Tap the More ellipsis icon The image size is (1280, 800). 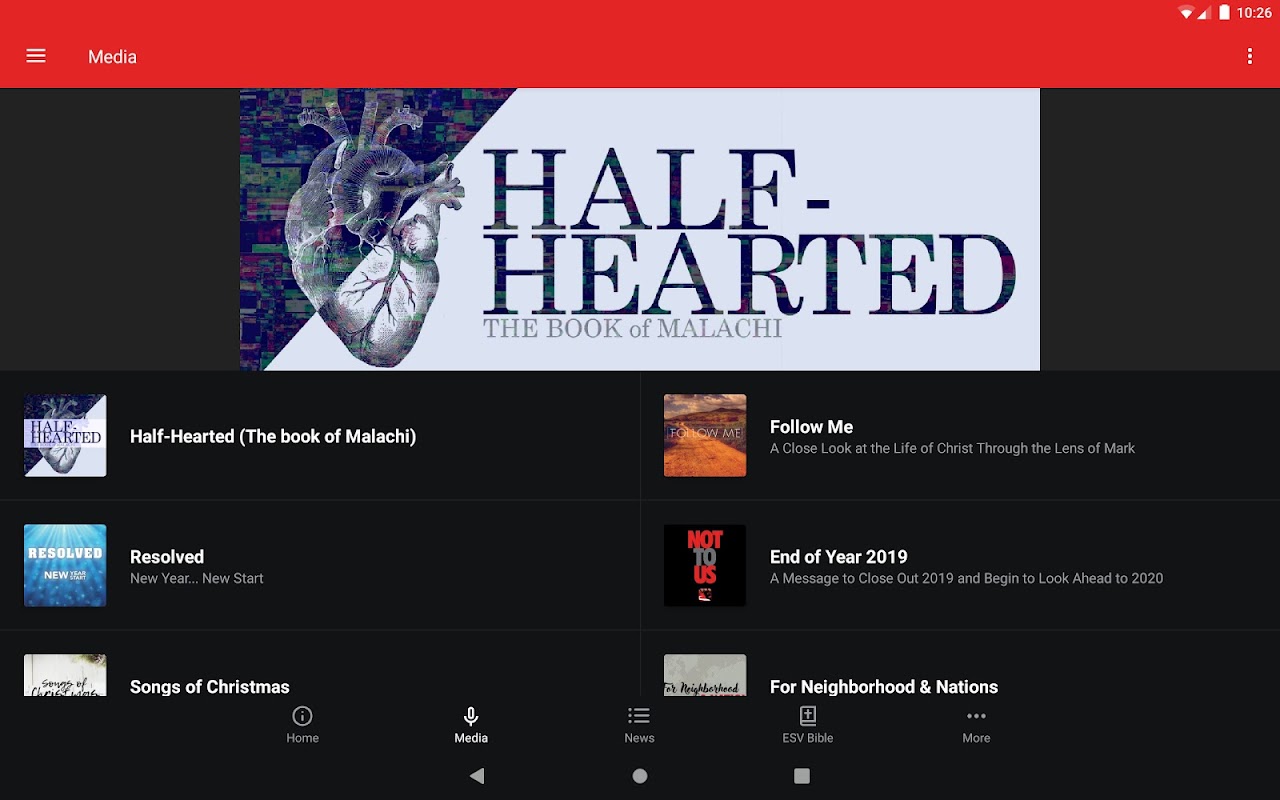pos(976,716)
